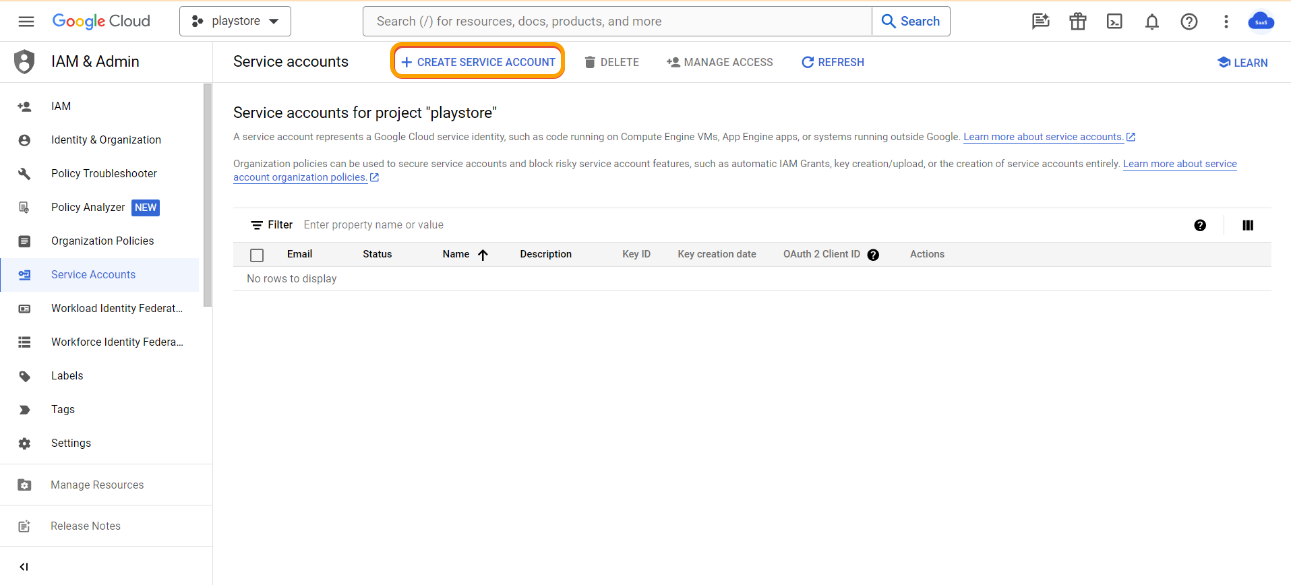Open Release Notes
The width and height of the screenshot is (1291, 585).
106,526
